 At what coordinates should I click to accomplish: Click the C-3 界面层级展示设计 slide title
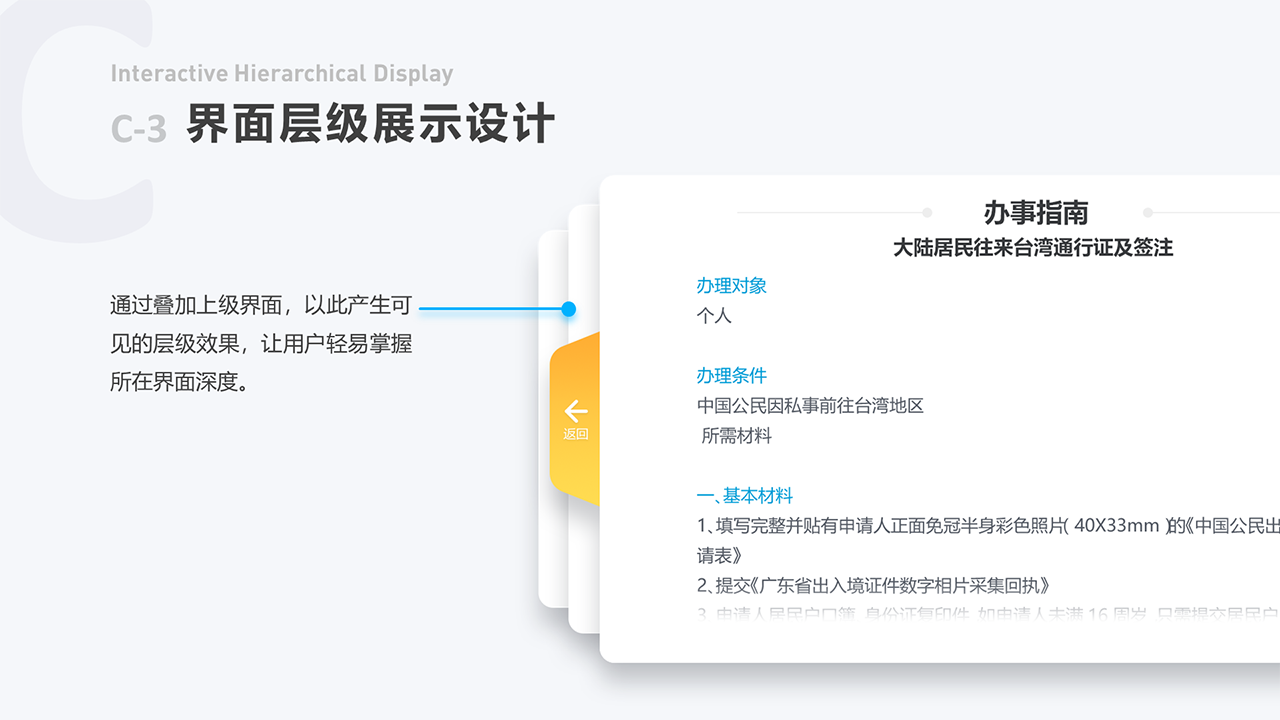pos(333,126)
